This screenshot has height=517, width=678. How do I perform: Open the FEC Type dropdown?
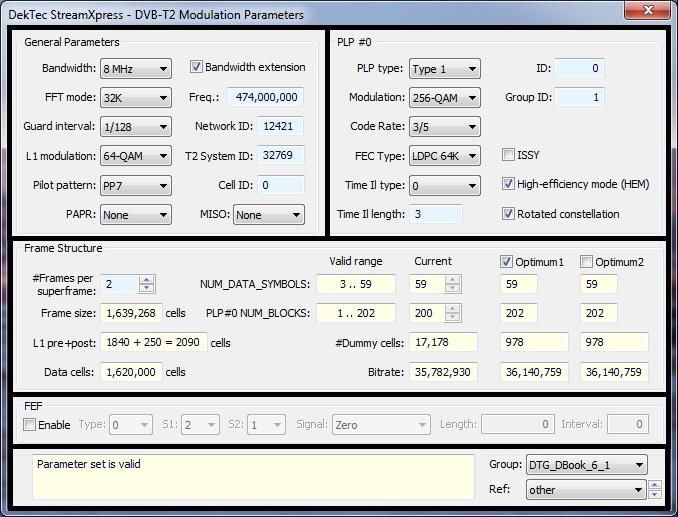(x=445, y=156)
